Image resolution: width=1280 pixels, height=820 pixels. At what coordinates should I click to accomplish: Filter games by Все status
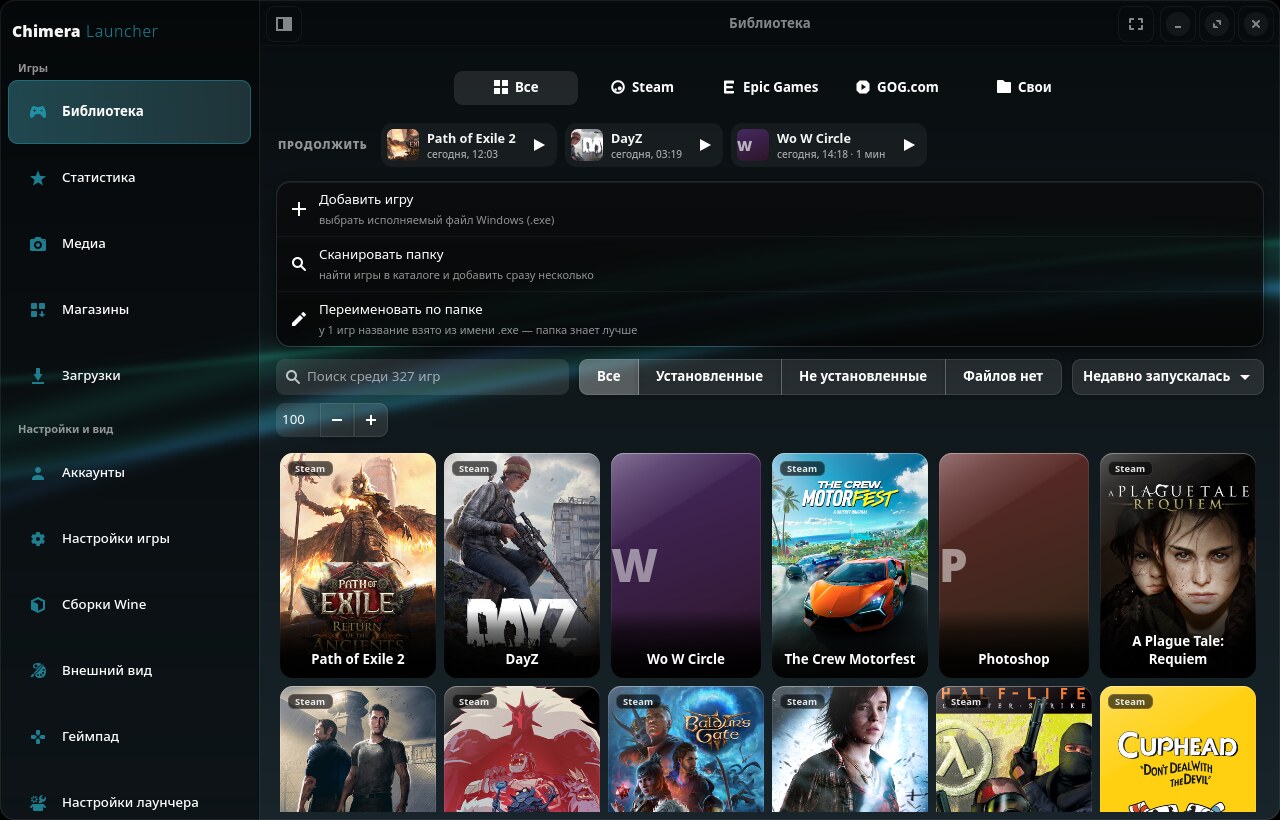click(608, 377)
